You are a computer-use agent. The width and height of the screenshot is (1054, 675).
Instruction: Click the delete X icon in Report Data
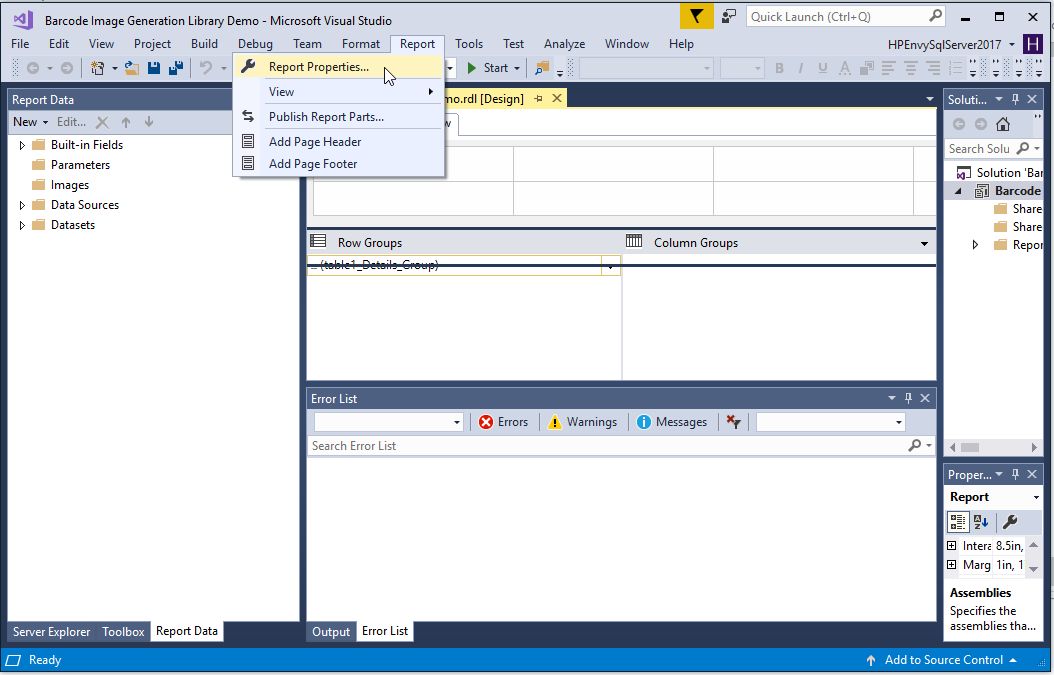tap(102, 122)
